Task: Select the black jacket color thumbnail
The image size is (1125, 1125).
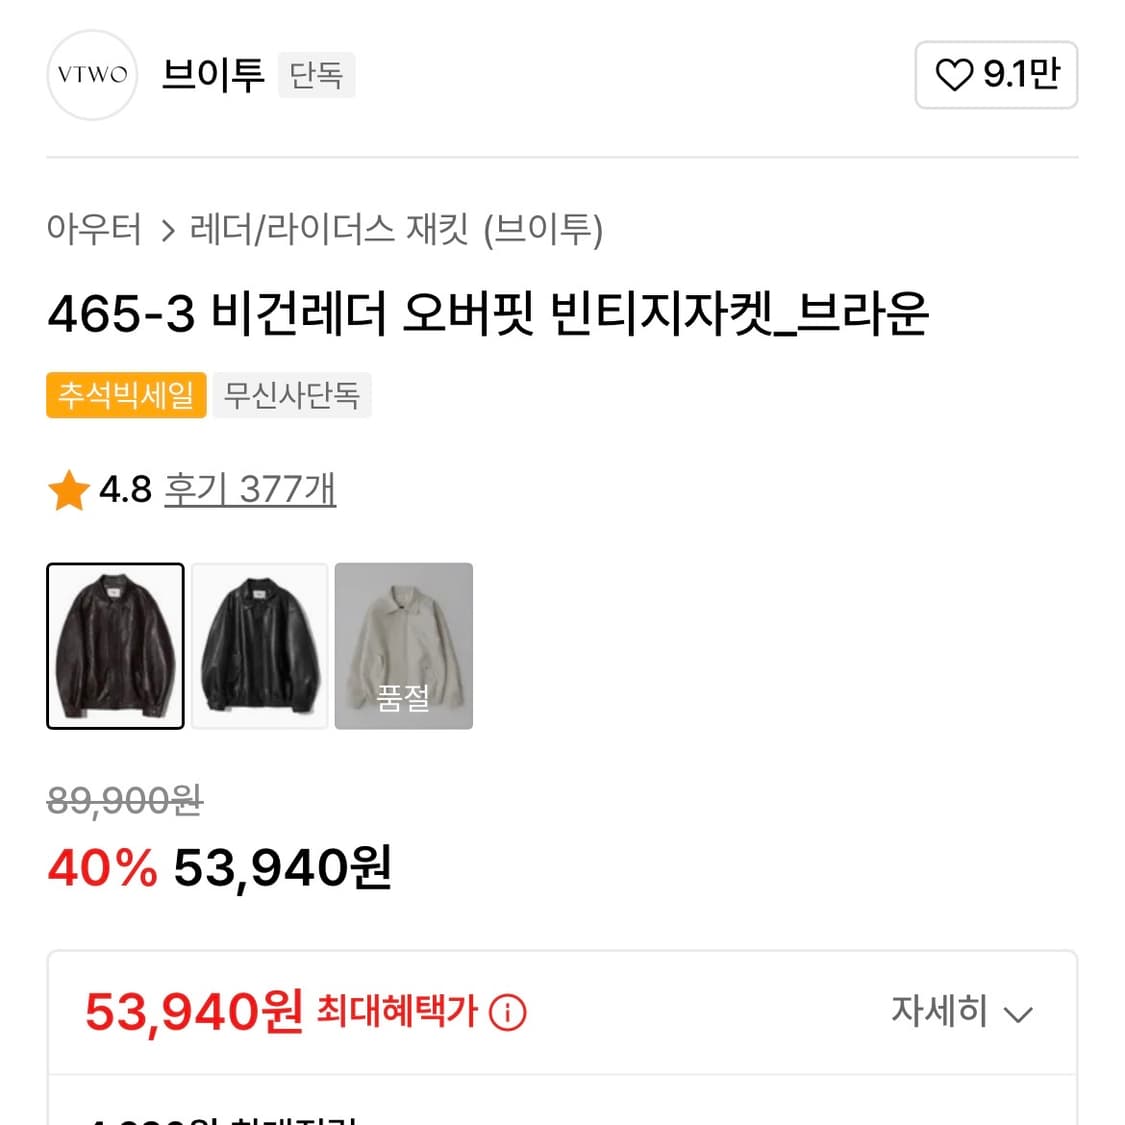Action: coord(260,646)
